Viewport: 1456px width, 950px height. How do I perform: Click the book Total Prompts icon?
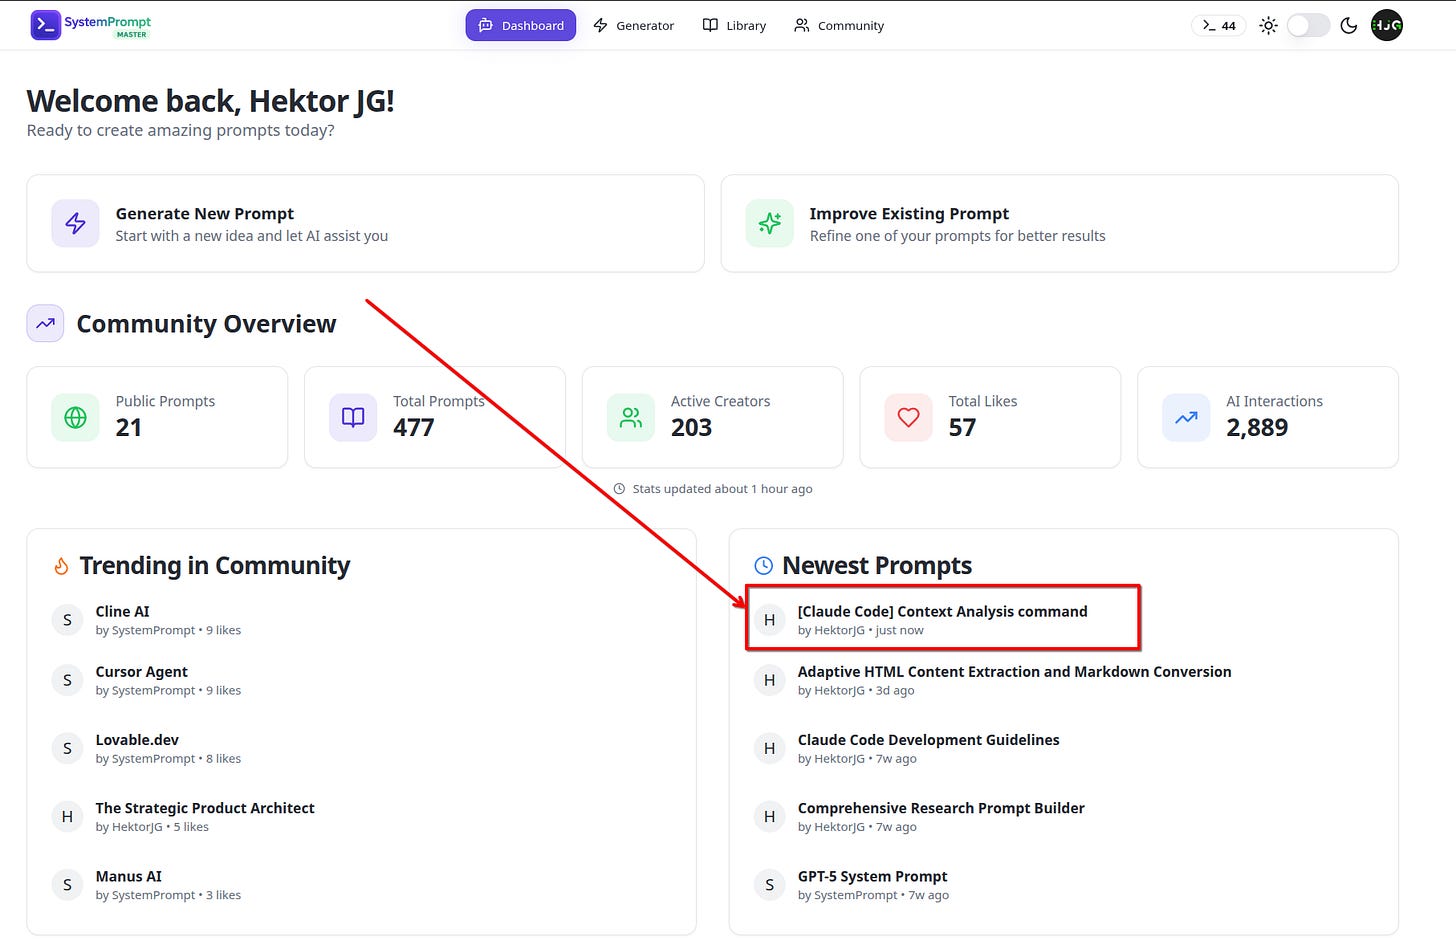353,417
